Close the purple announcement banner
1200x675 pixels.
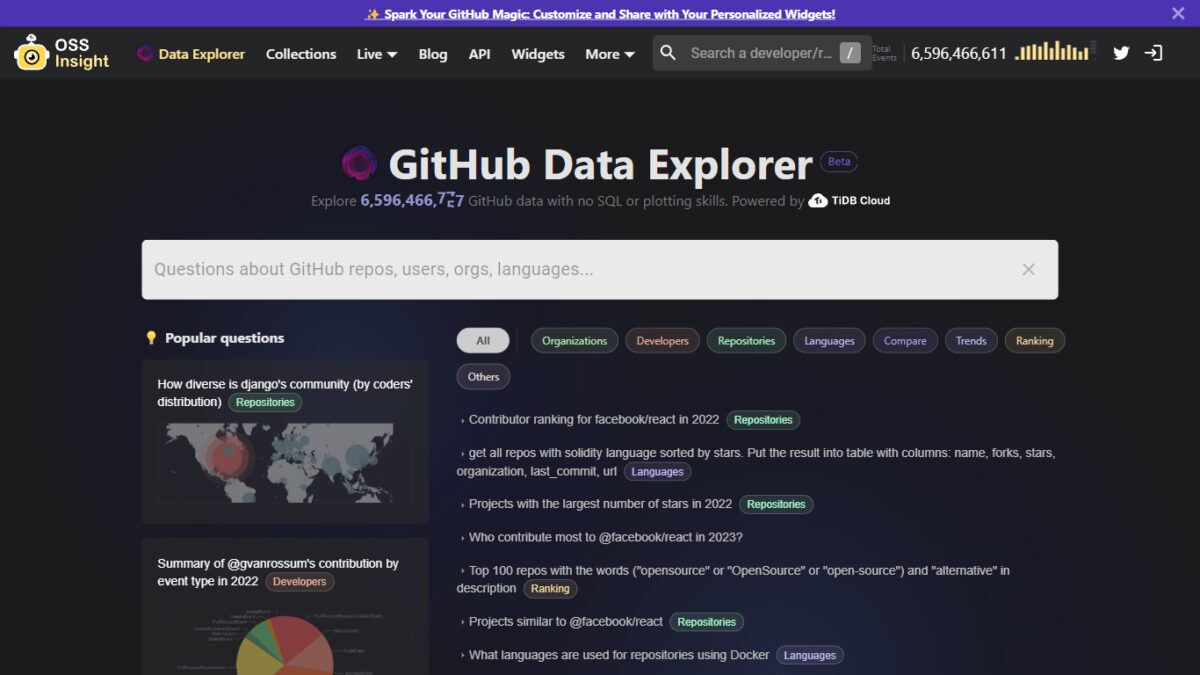click(x=1178, y=14)
